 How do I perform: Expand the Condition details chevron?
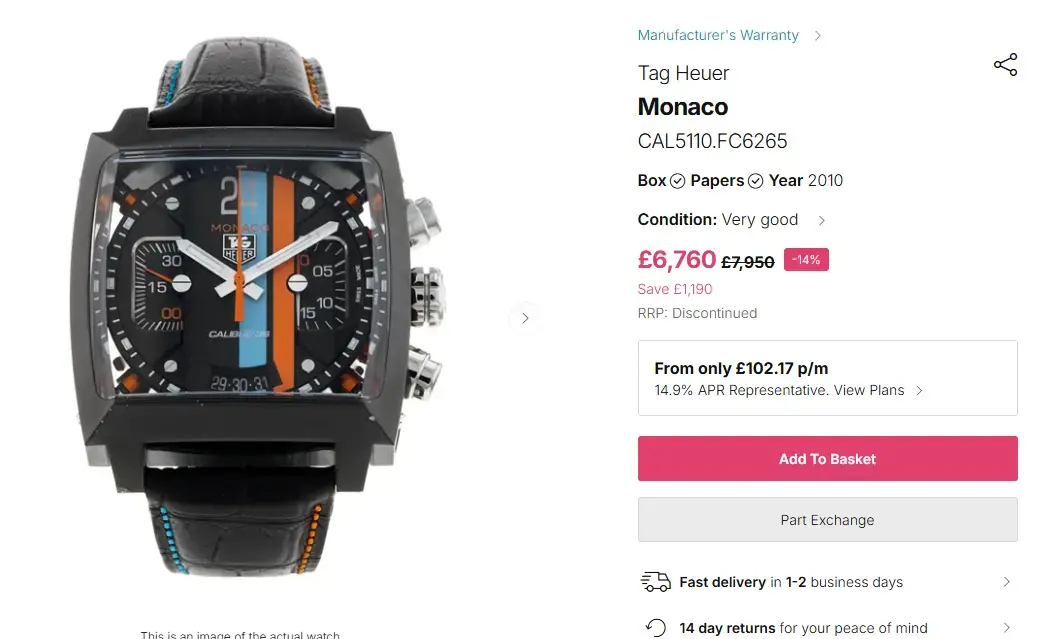pyautogui.click(x=822, y=221)
